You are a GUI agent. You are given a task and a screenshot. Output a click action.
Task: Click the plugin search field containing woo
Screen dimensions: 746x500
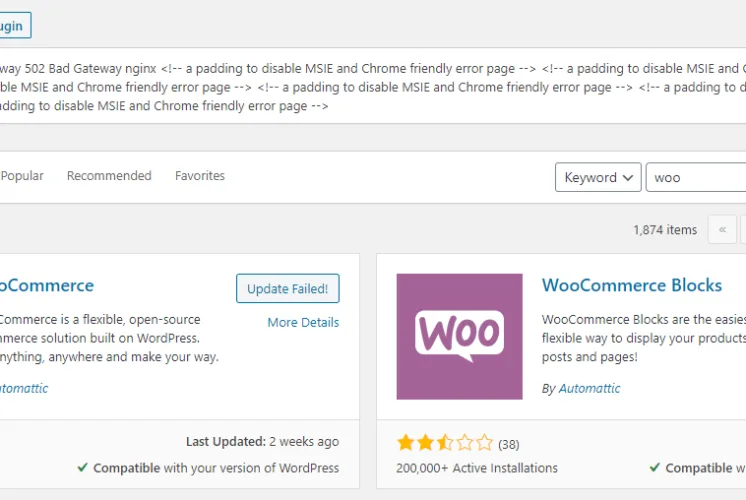point(696,177)
